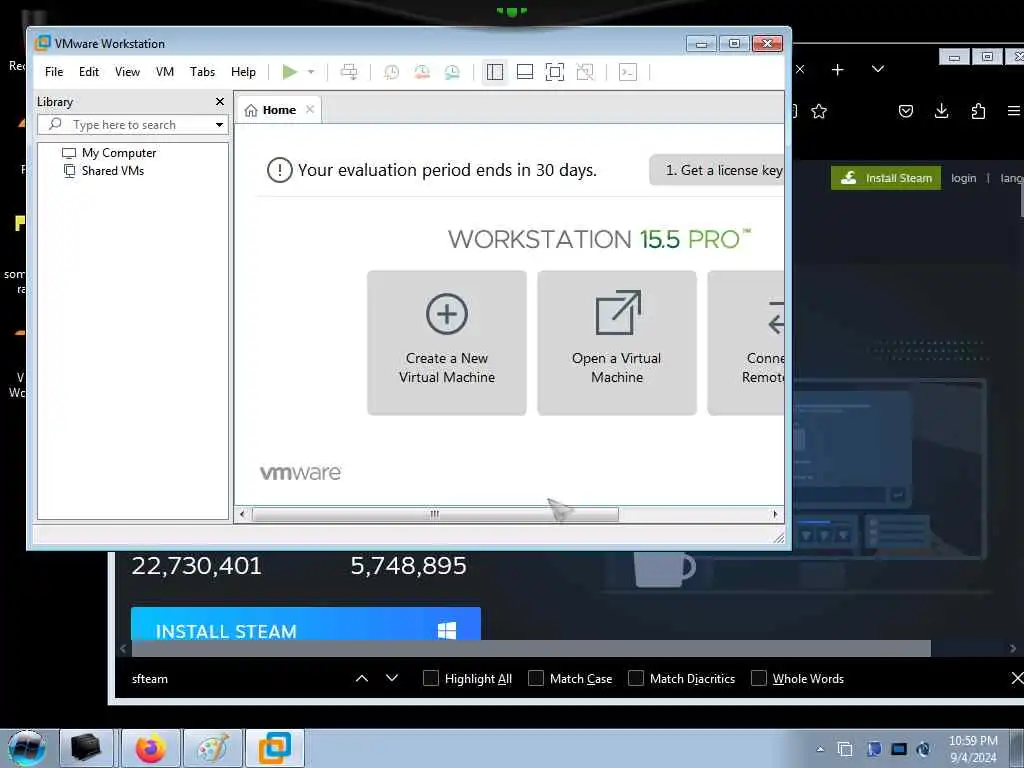Start the VM with the green play icon
1024x768 pixels.
289,72
